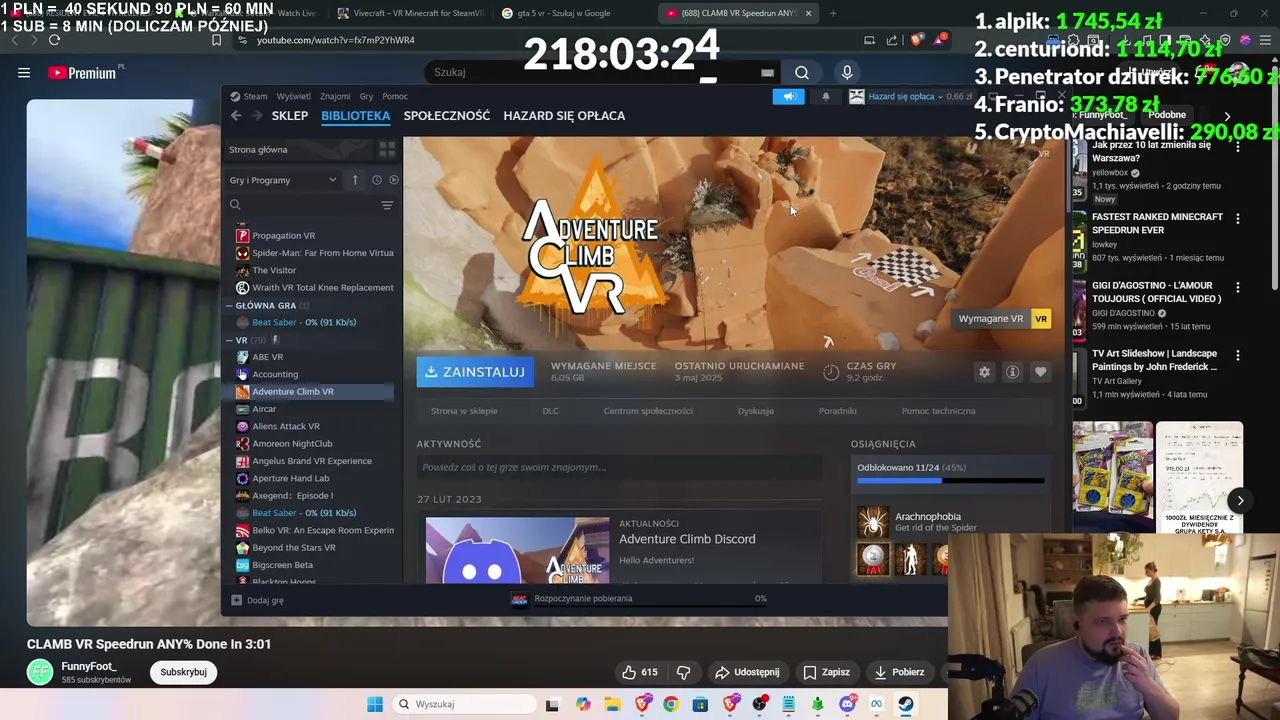Click the library sort up-arrow icon
Screen dimensions: 1280x720
355,180
